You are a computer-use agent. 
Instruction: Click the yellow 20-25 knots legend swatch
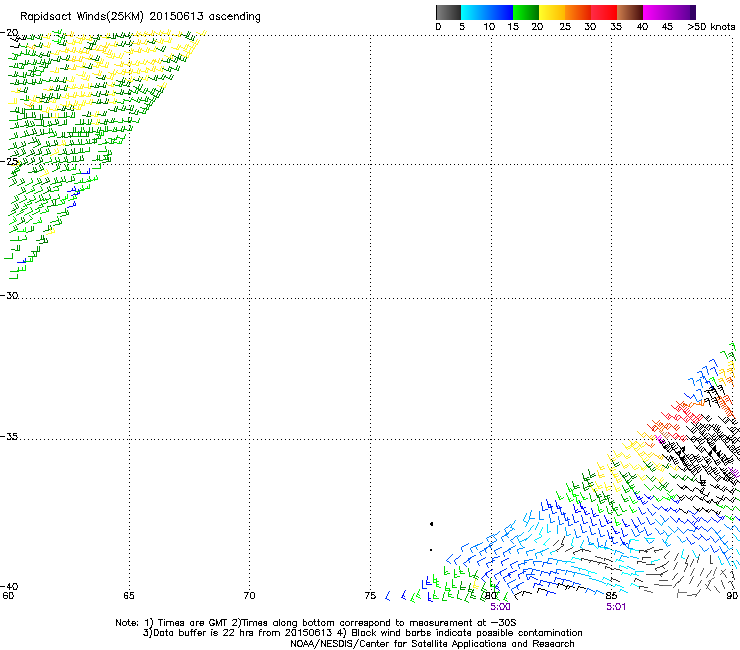click(x=552, y=12)
